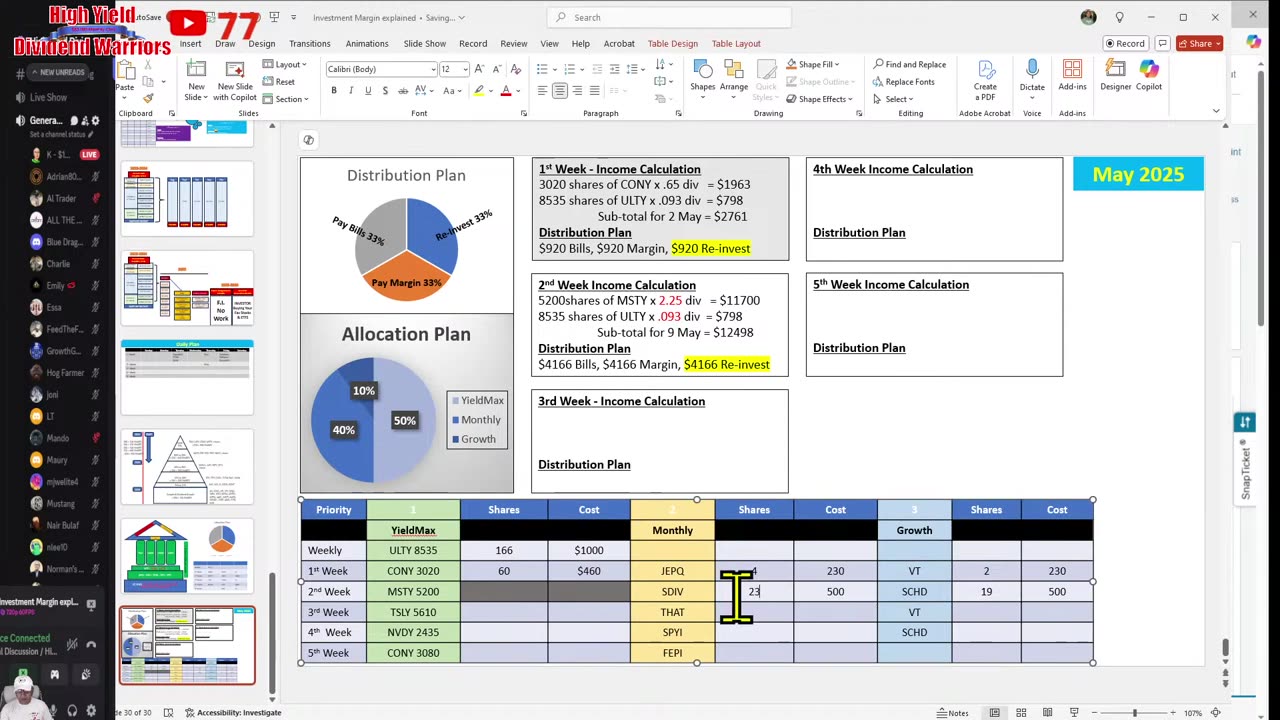Click the zoom slider handle
This screenshot has width=1280, height=720.
1134,713
